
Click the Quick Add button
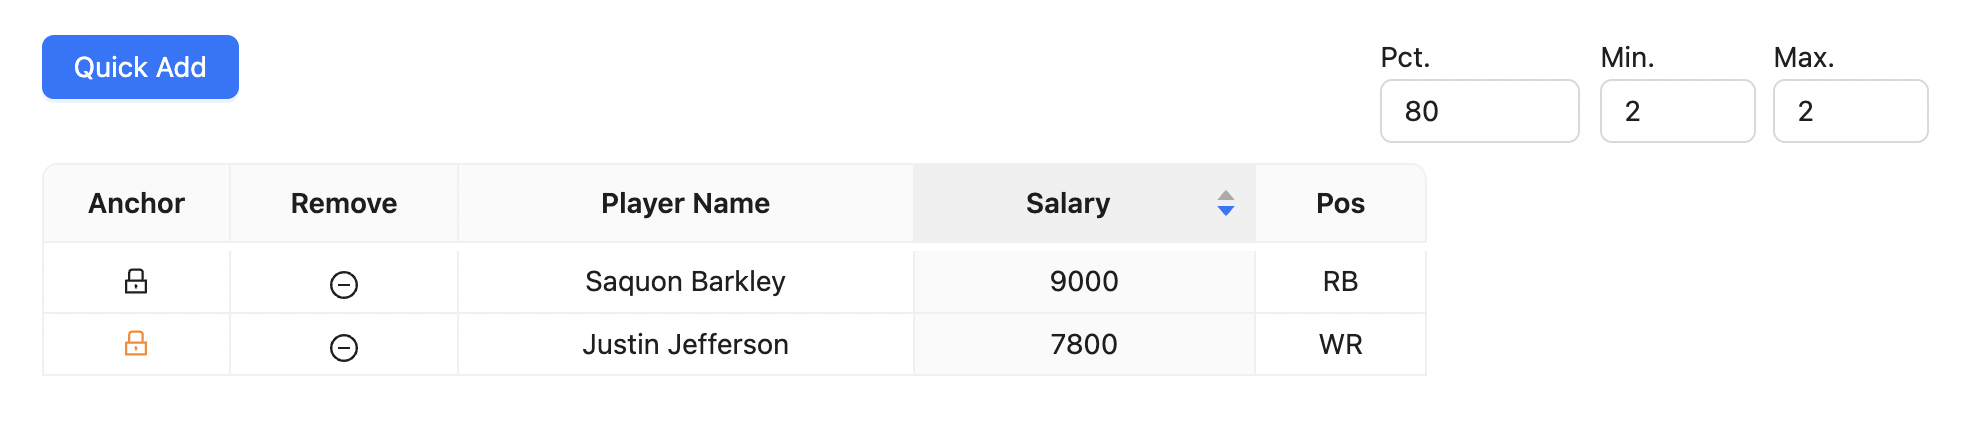pyautogui.click(x=140, y=67)
